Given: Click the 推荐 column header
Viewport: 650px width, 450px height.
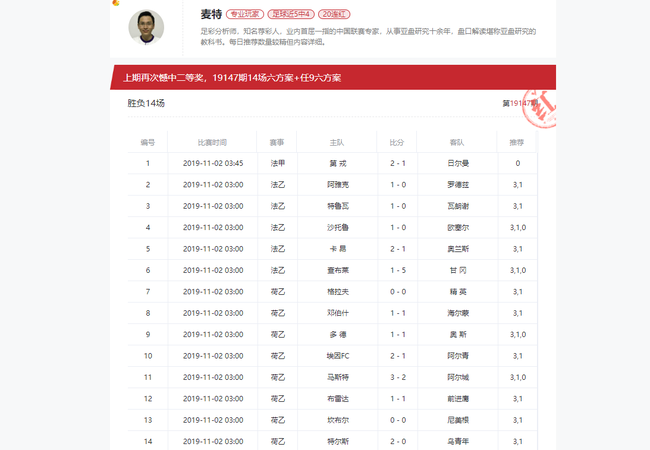Looking at the screenshot, I should point(517,143).
